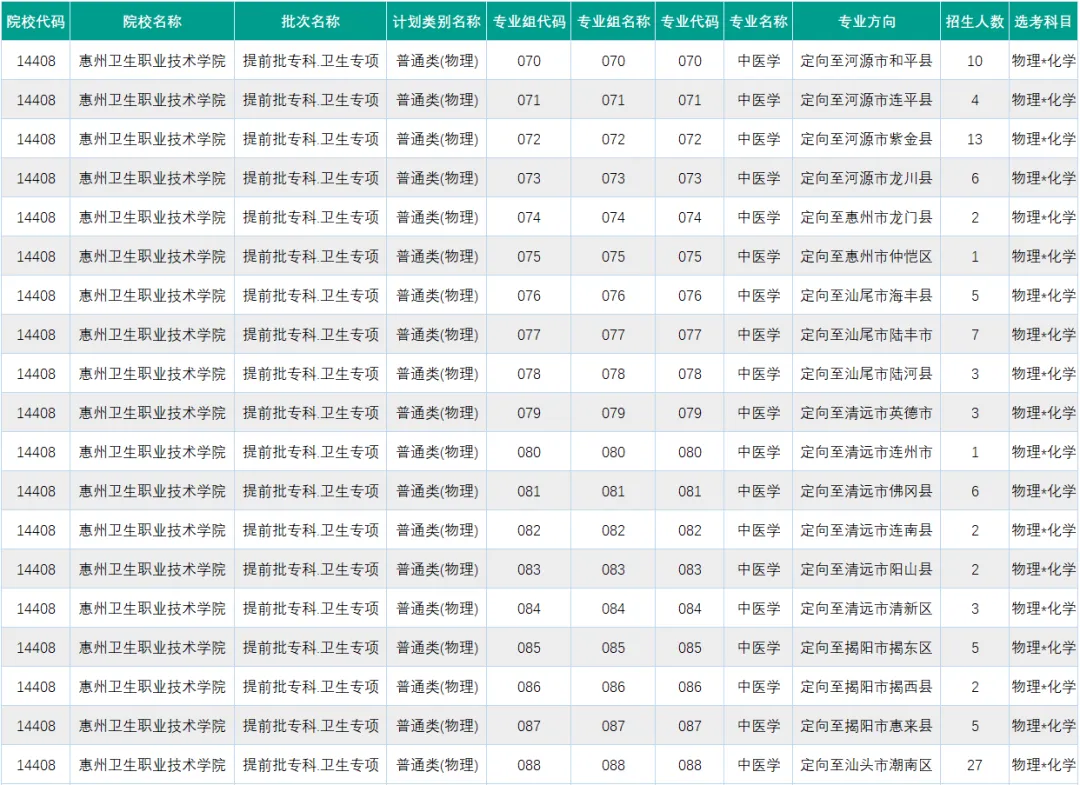Select the cell 定向至清远市阳山县
Viewport: 1080px width, 785px height.
point(866,569)
